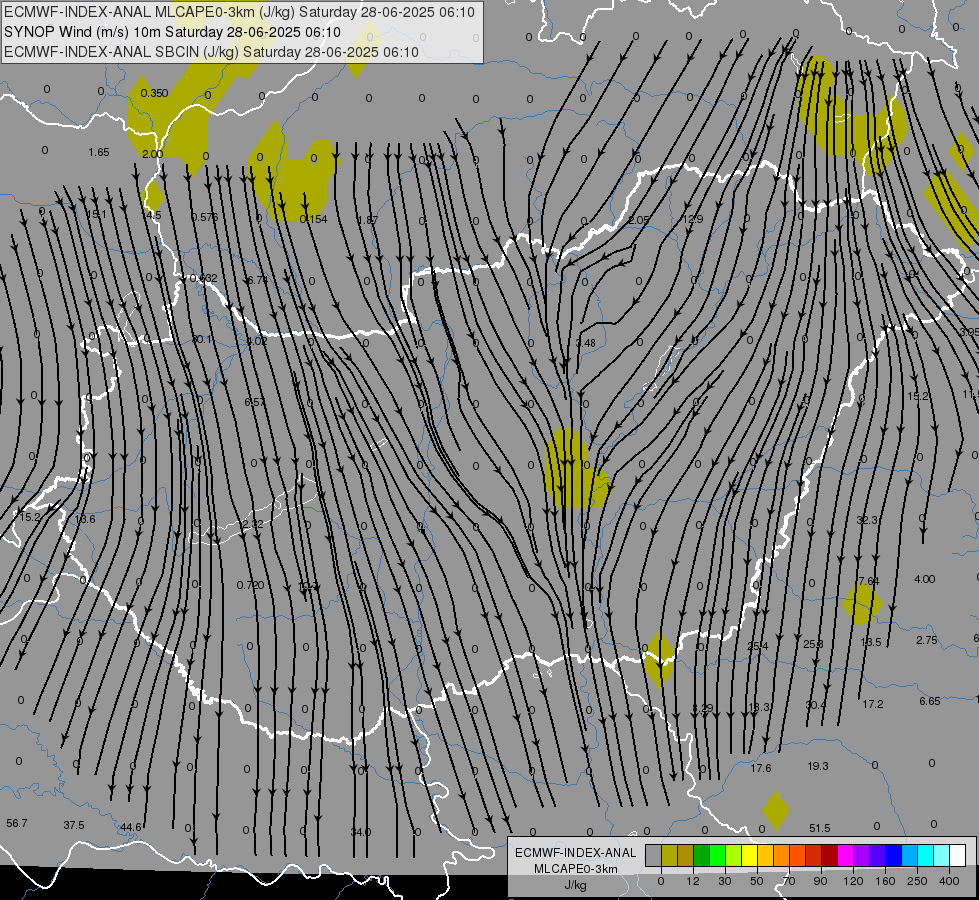Viewport: 979px width, 900px height.
Task: Click the map value 6.57
Action: pyautogui.click(x=255, y=402)
